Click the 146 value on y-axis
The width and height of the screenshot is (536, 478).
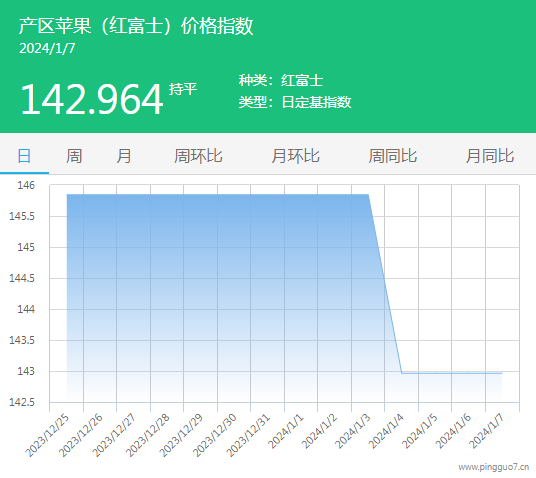[x=26, y=185]
